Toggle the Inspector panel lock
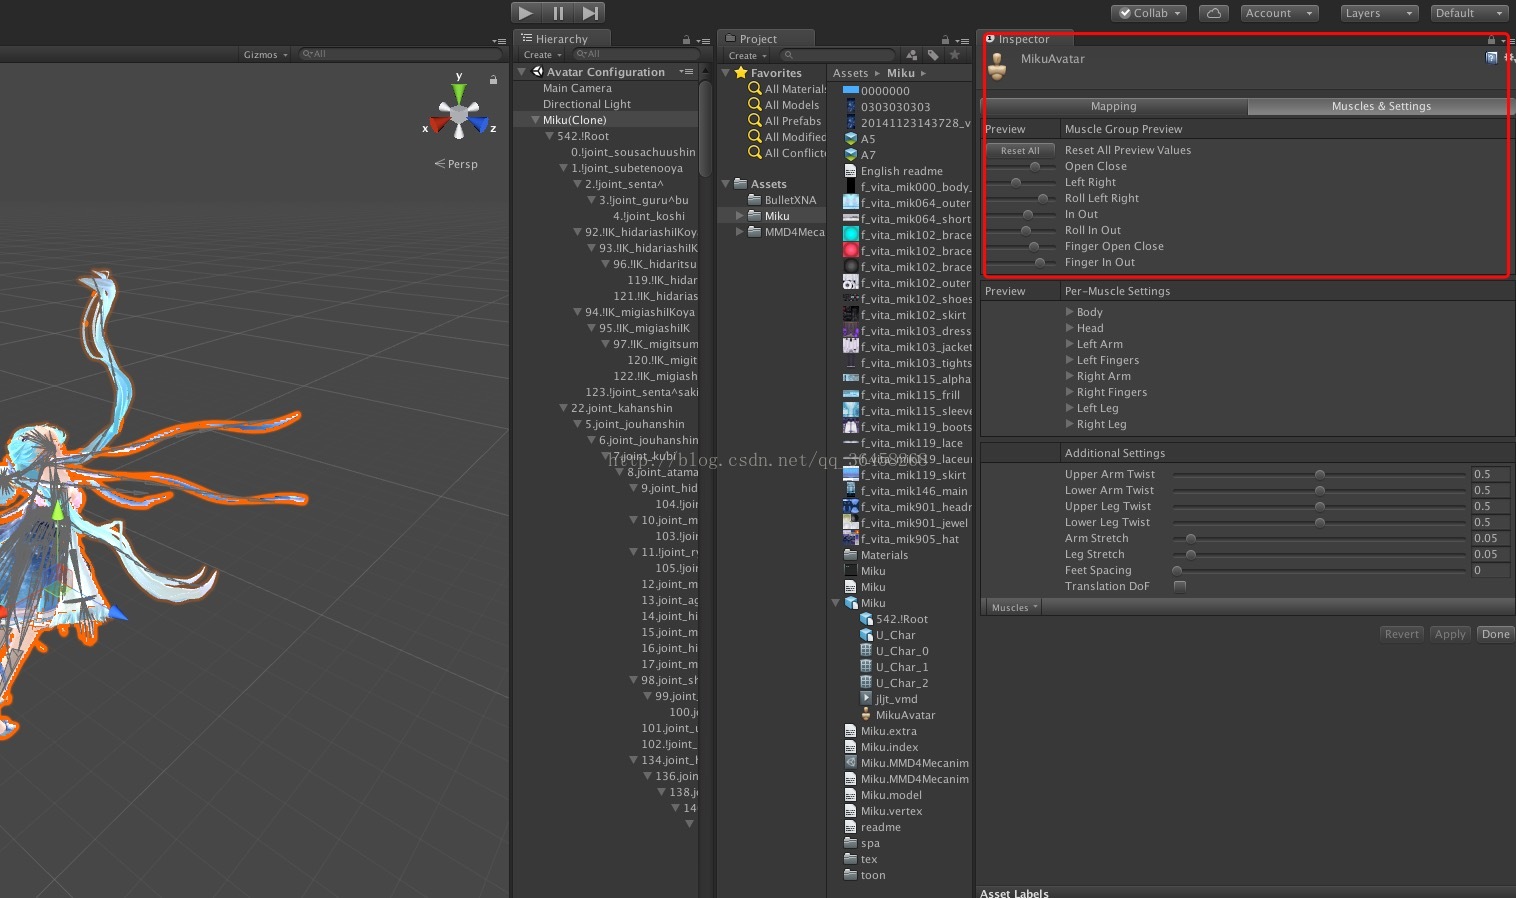The image size is (1516, 898). [x=1491, y=40]
